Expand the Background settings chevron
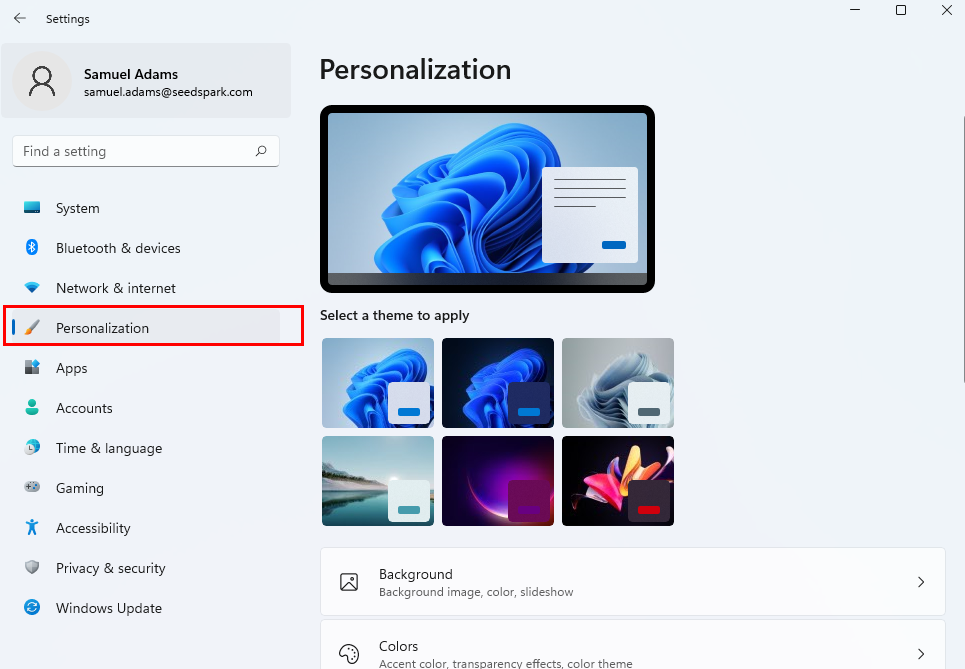Screen dimensions: 965x669 tap(921, 582)
